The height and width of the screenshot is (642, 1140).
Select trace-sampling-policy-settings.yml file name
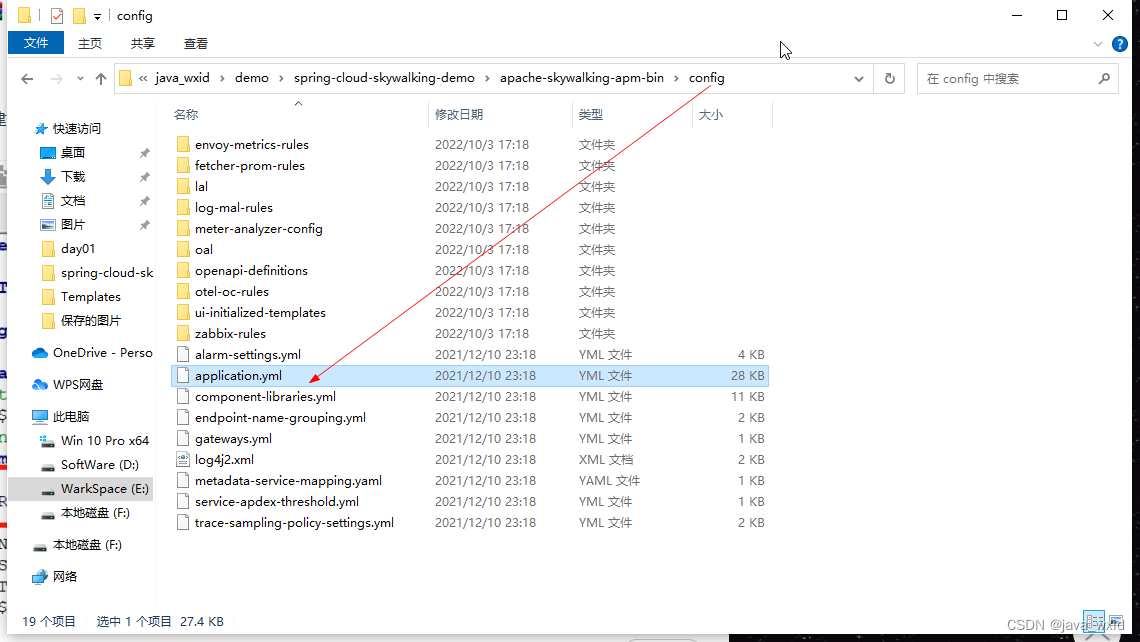tap(294, 523)
